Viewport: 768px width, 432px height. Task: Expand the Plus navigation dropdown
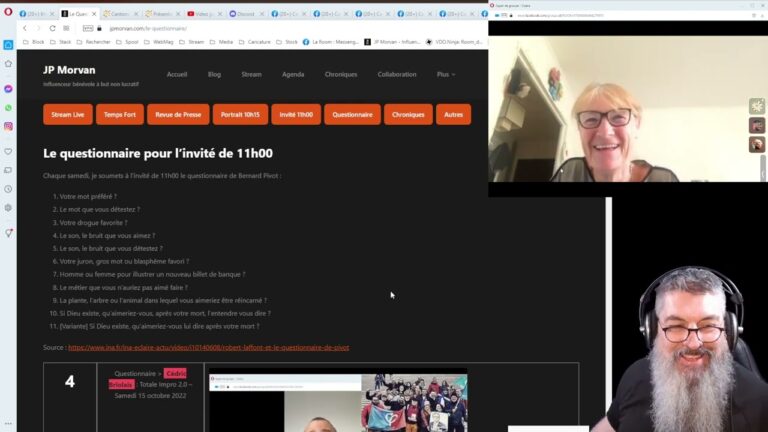[446, 74]
